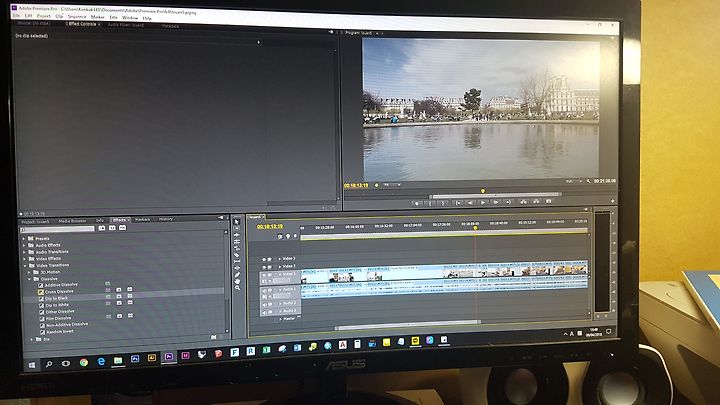
Task: Expand the Audio Transitions folder
Action: [24, 252]
